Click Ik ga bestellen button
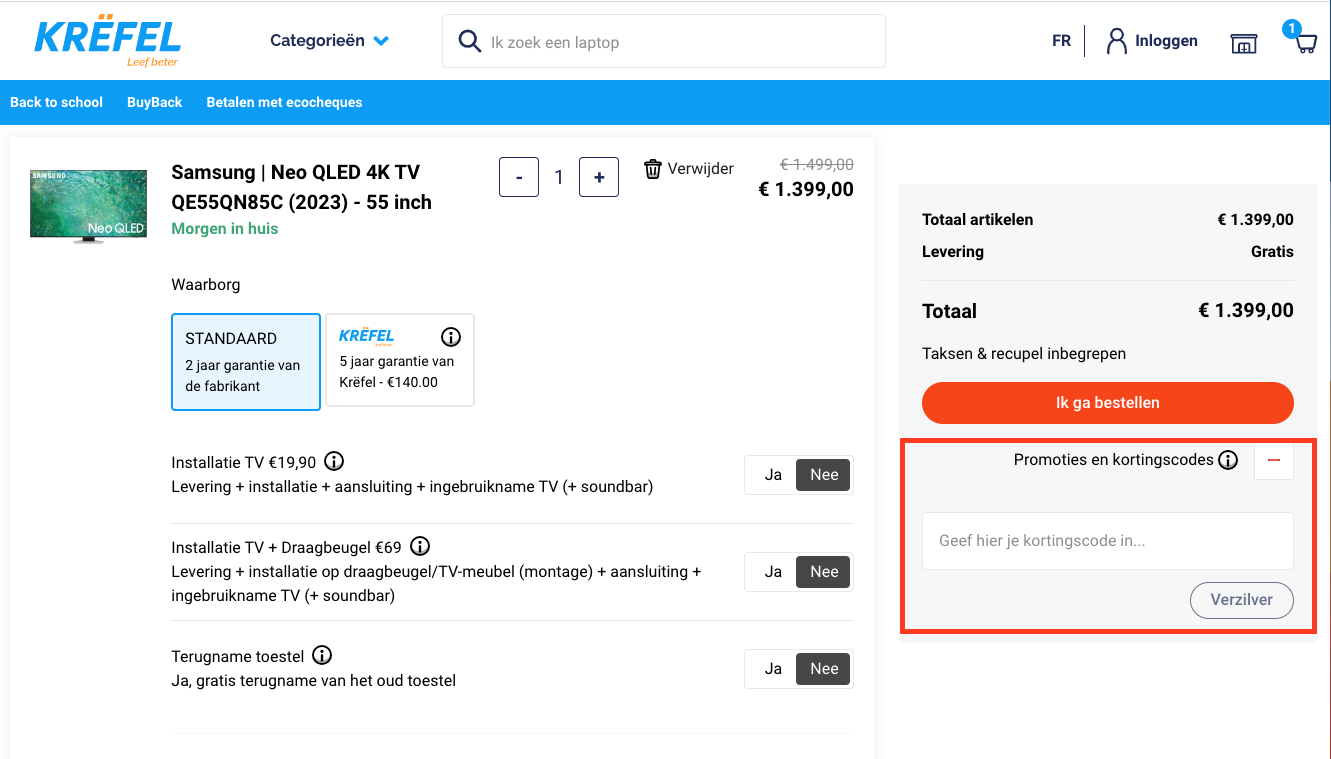1331x759 pixels. (1108, 403)
